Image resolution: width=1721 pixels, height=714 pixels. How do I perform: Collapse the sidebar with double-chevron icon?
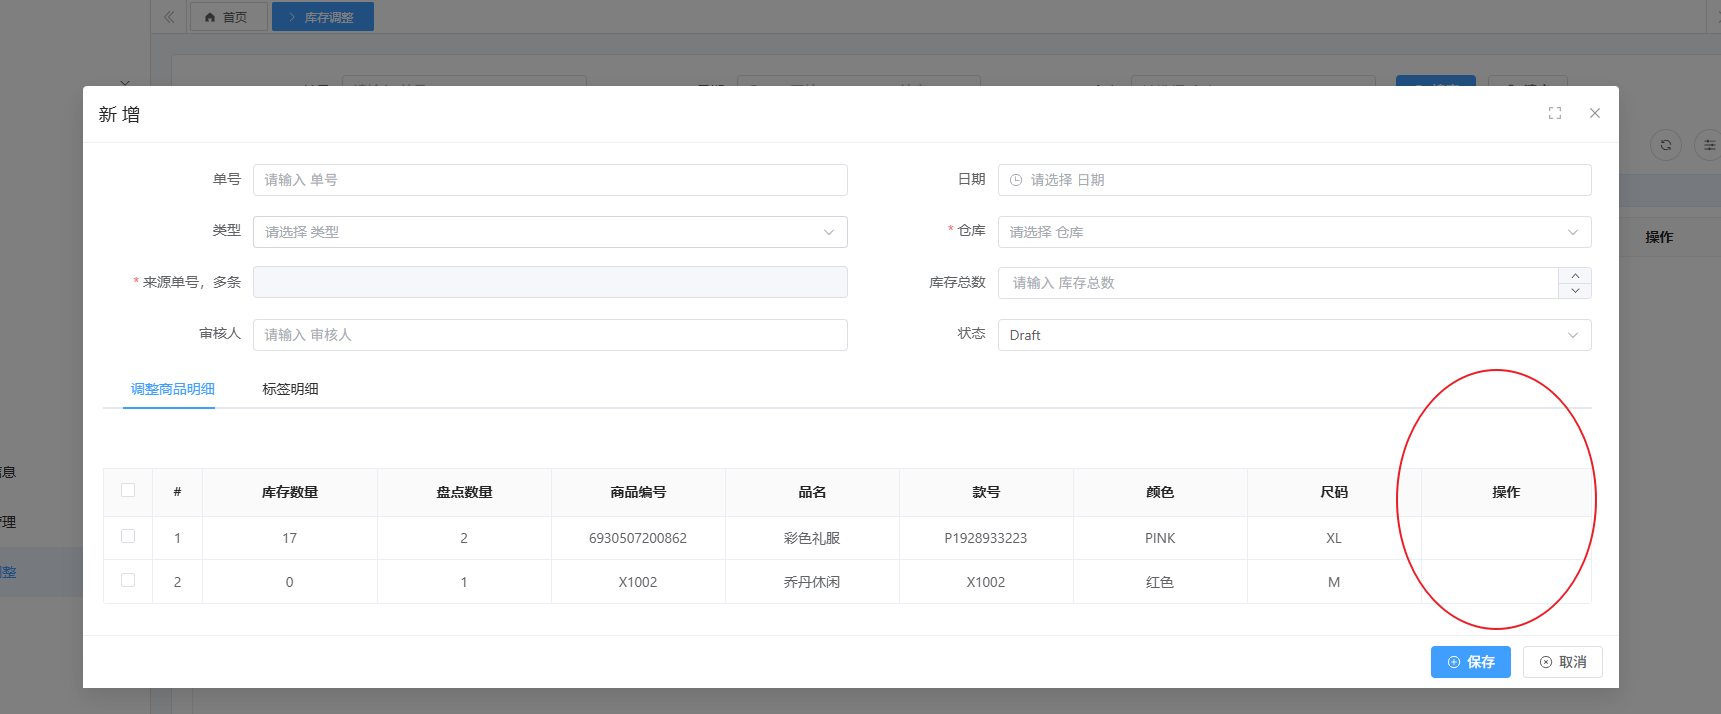(x=169, y=17)
